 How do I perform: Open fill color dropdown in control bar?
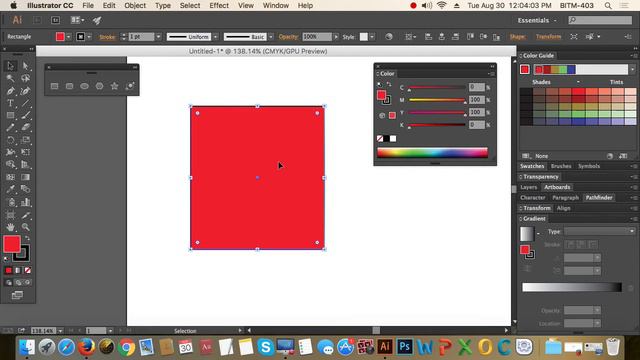[68, 37]
